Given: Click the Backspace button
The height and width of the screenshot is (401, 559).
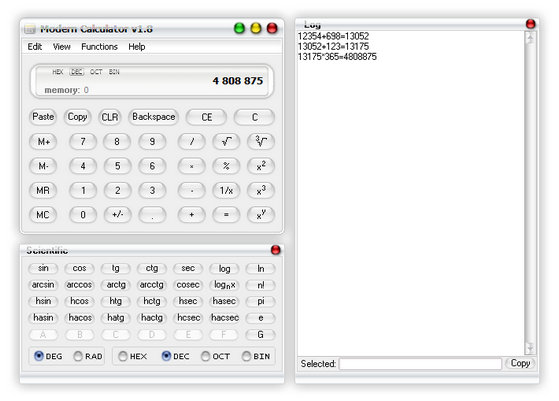Looking at the screenshot, I should tap(154, 117).
